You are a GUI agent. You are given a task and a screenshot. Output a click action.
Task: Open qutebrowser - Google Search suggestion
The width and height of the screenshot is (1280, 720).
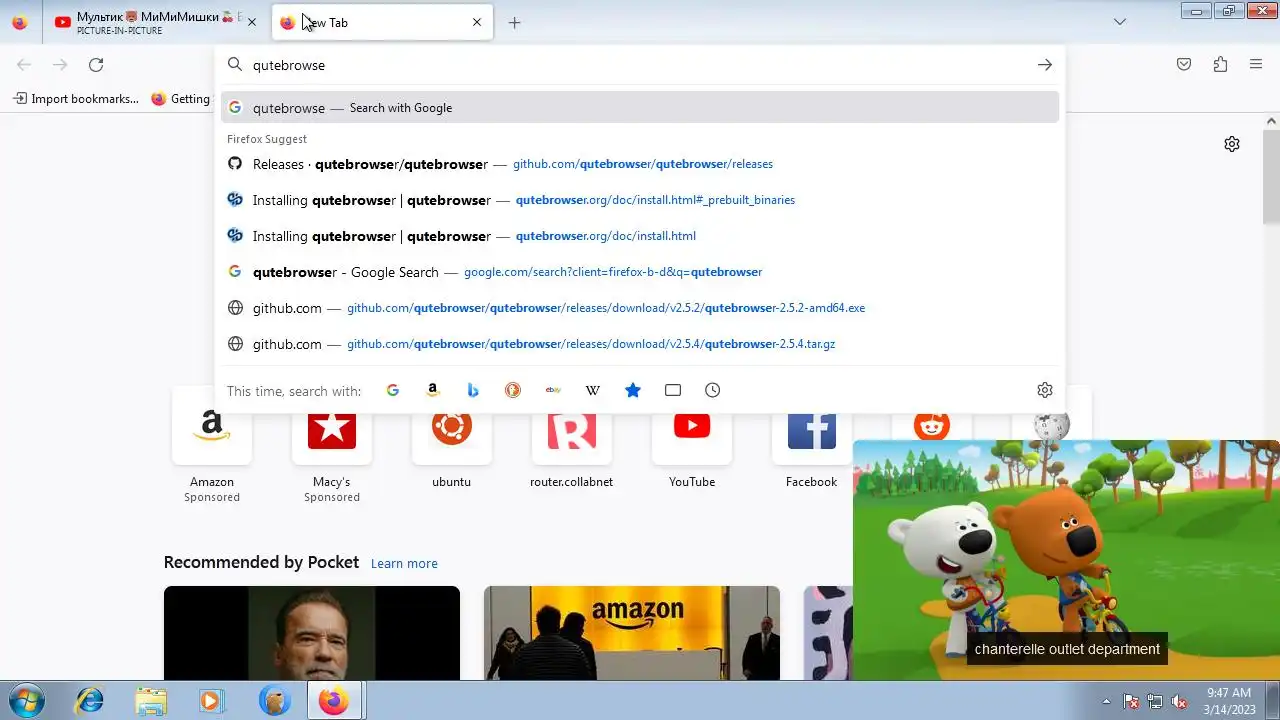[x=640, y=272]
